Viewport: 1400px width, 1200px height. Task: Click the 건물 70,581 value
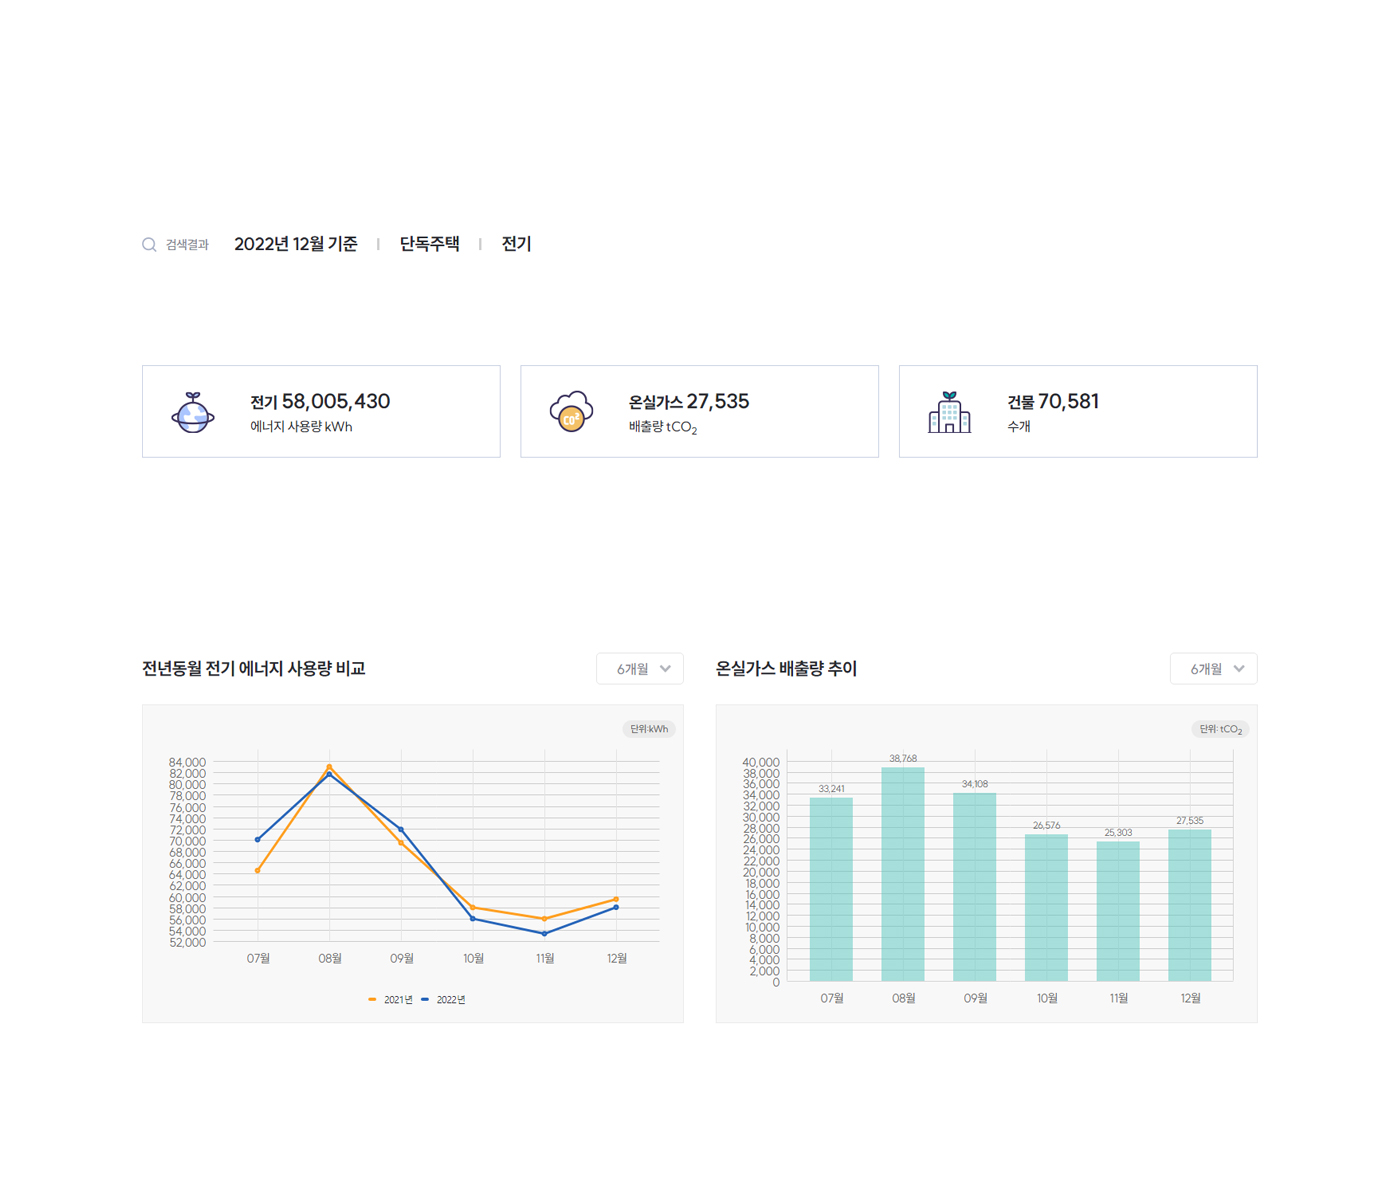point(1053,402)
